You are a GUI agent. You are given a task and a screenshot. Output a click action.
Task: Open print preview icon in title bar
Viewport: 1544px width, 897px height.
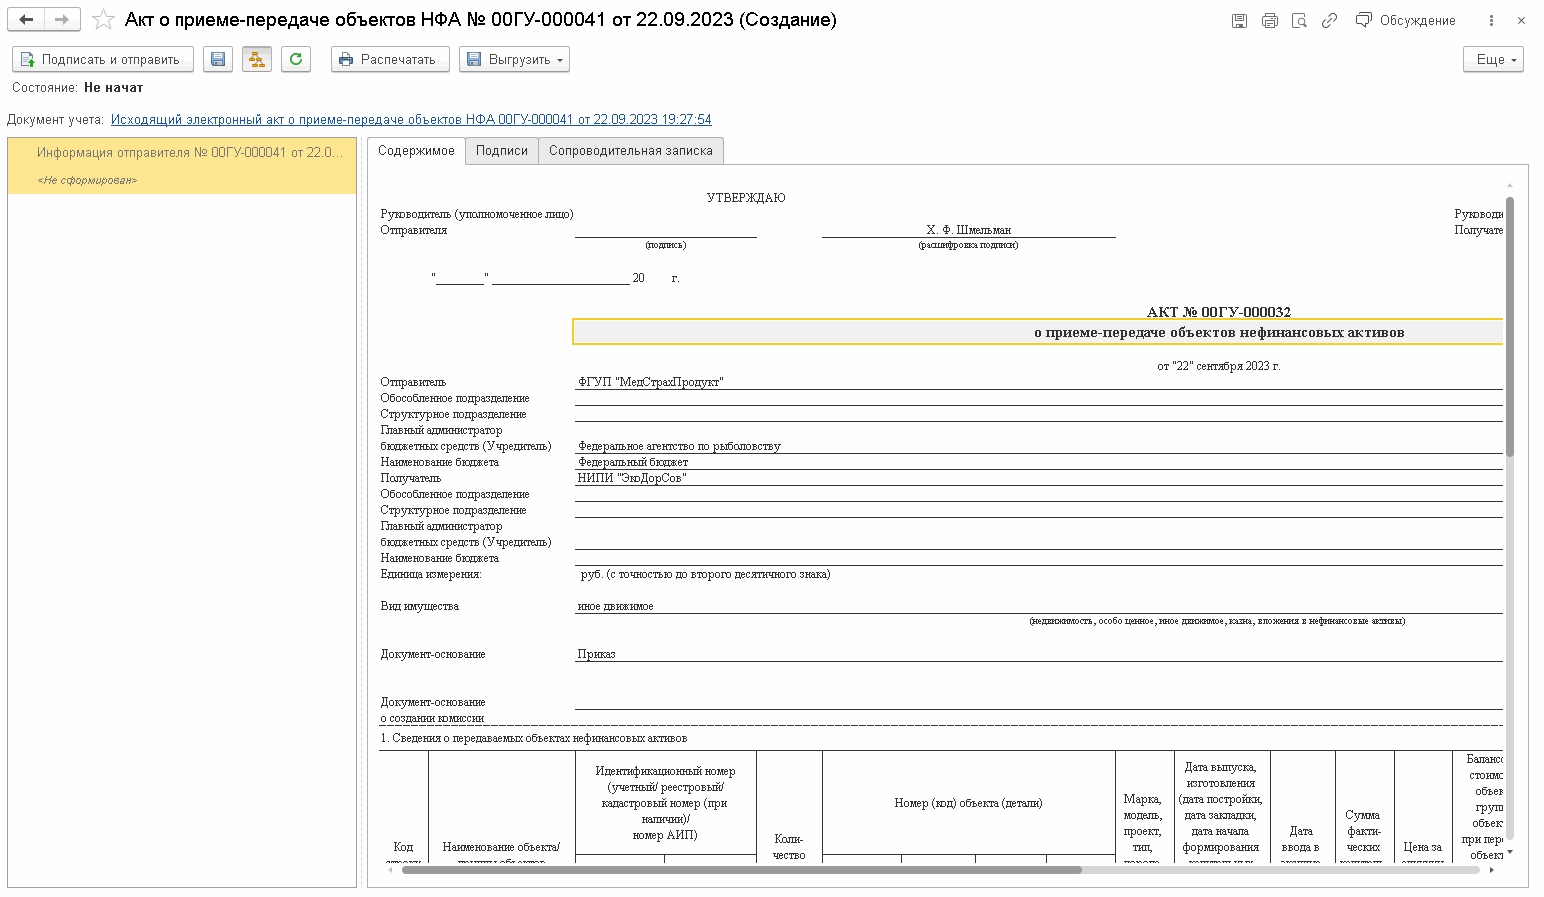(1299, 20)
